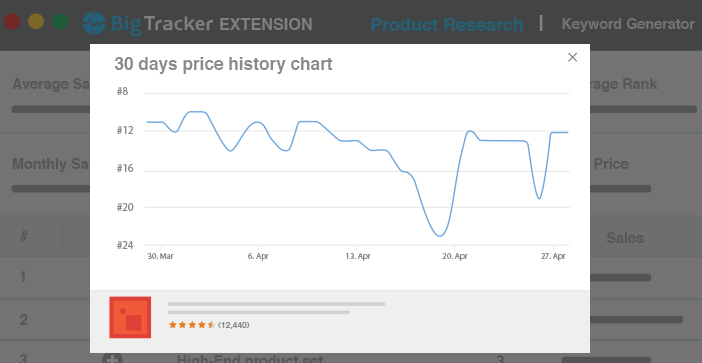This screenshot has height=363, width=702.
Task: Select the lowest dip point near 20. Apr
Action: pyautogui.click(x=441, y=235)
